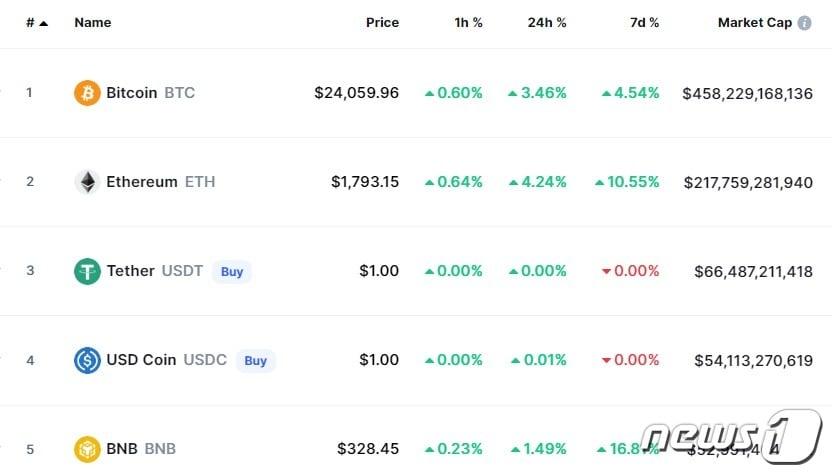
Task: Toggle the rank sort arrow beside #
Action: pyautogui.click(x=43, y=23)
